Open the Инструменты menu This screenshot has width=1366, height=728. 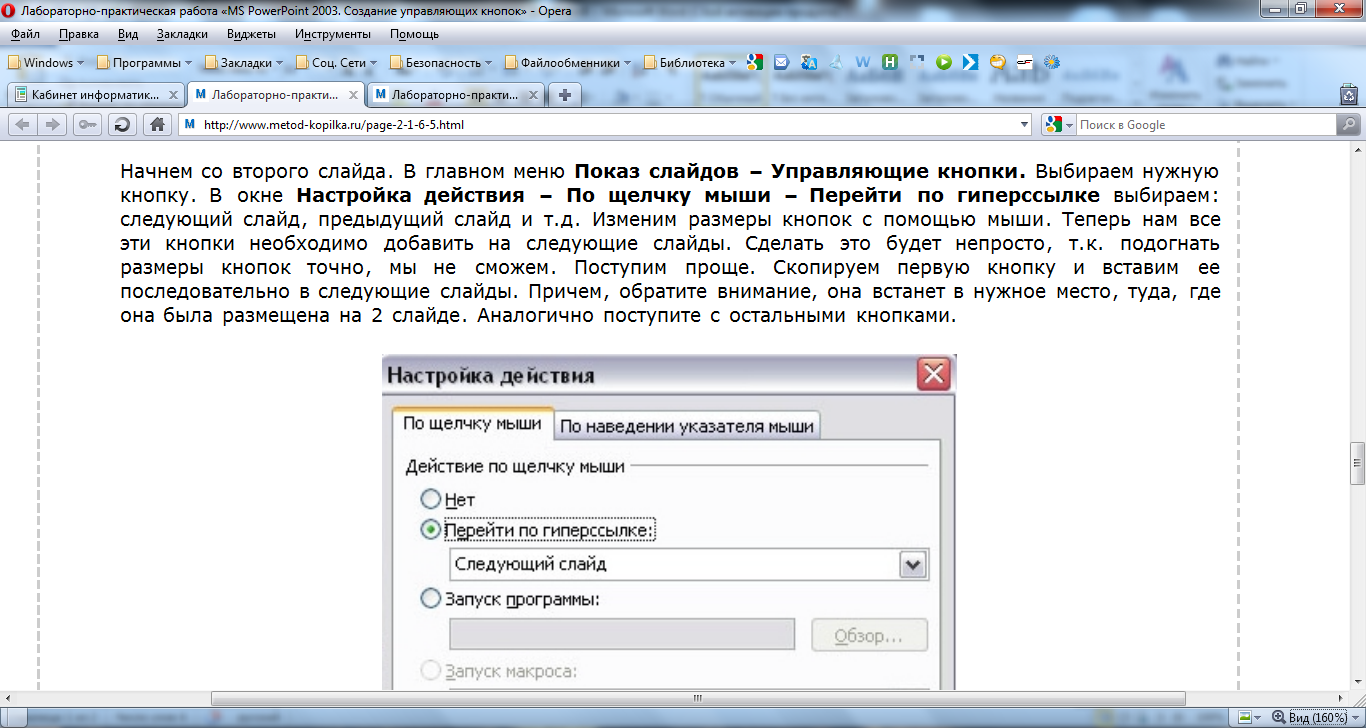(x=333, y=33)
